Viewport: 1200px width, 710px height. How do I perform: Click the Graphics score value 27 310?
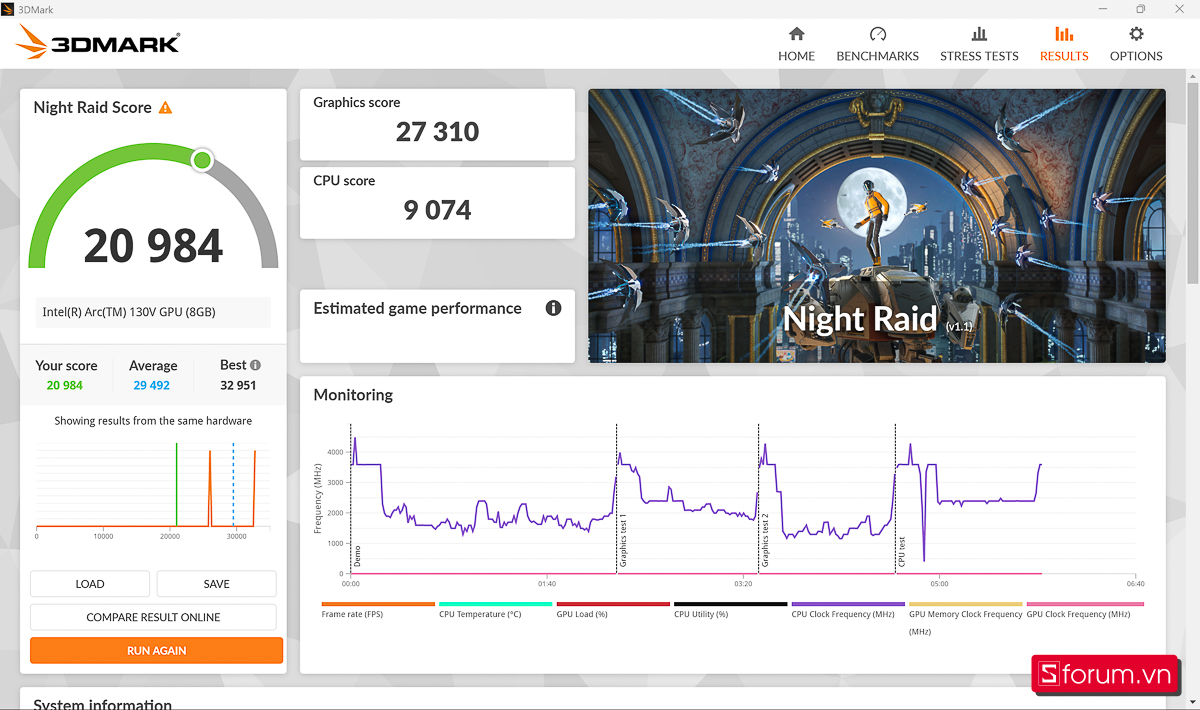(x=437, y=132)
